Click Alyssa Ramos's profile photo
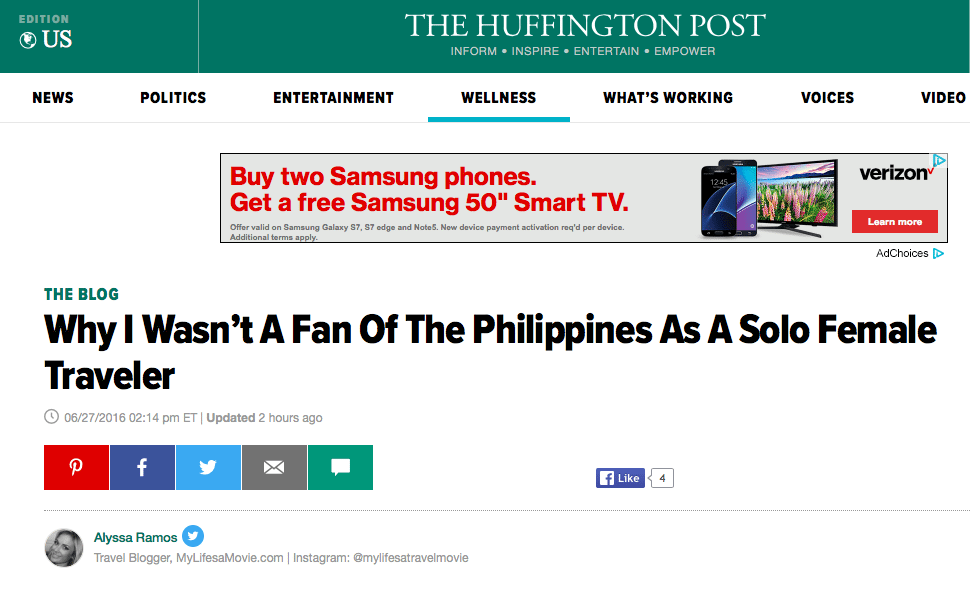This screenshot has width=970, height=590. click(x=63, y=548)
